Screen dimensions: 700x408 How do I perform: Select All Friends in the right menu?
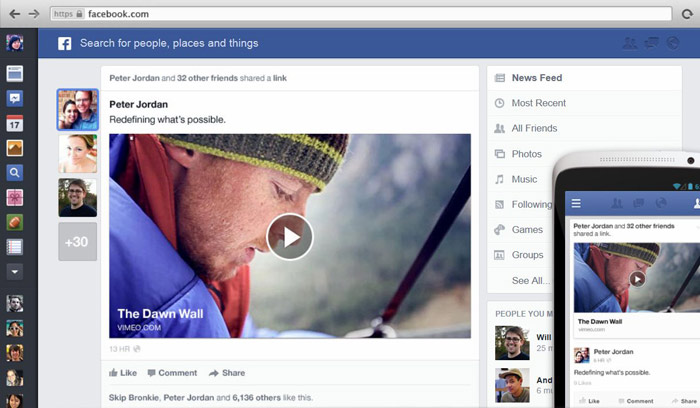pos(584,129)
